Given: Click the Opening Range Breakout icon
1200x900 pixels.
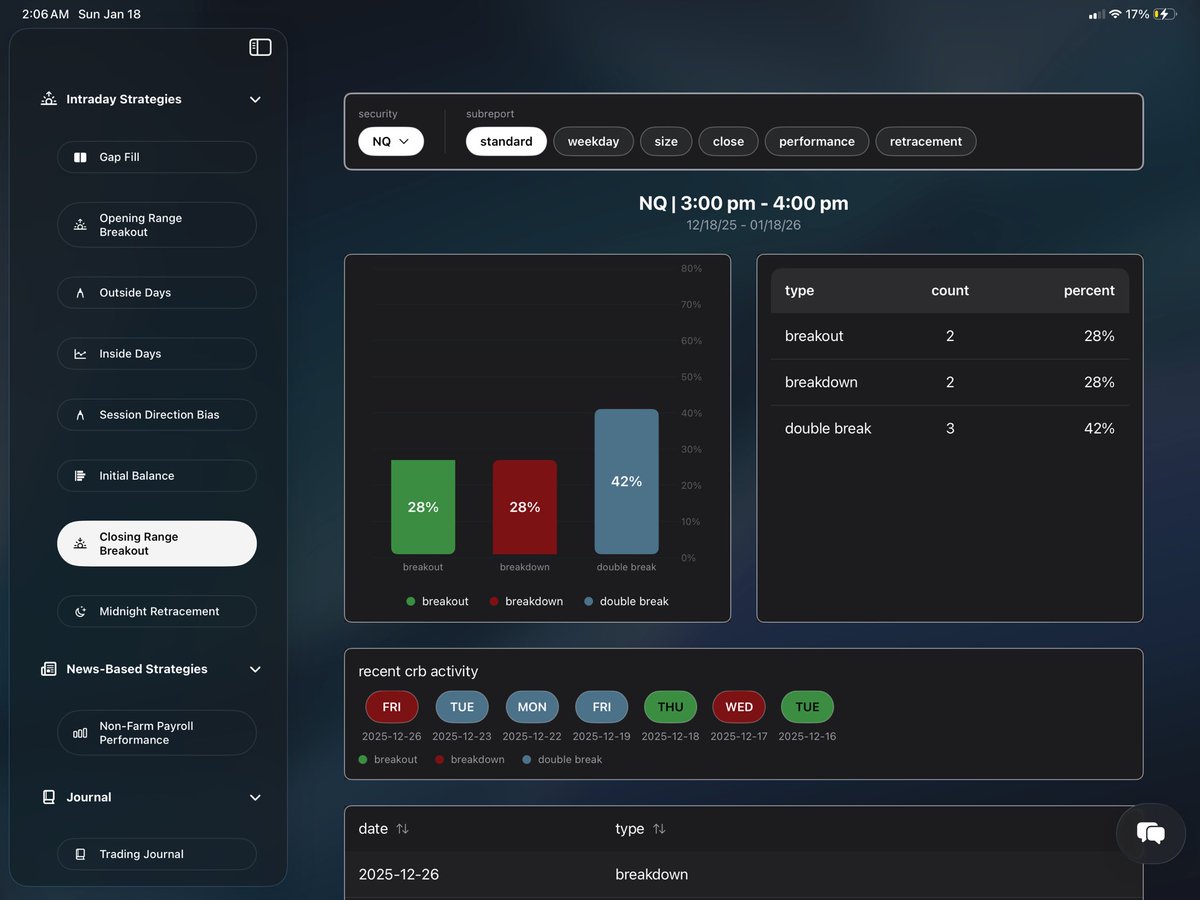Looking at the screenshot, I should point(80,225).
